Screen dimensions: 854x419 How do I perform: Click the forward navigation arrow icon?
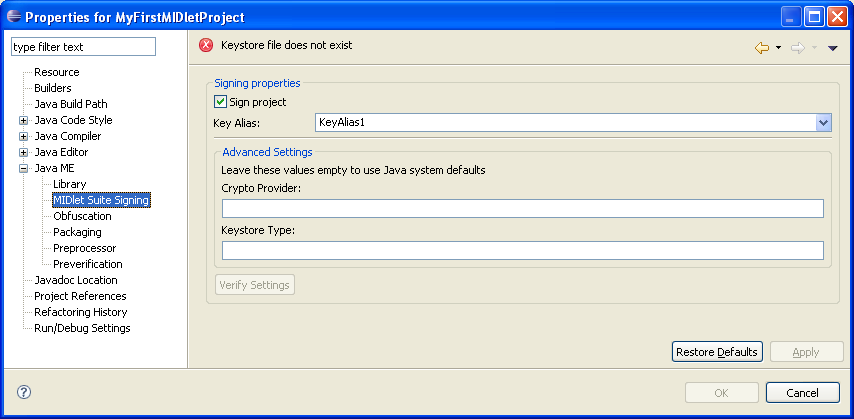(x=798, y=48)
